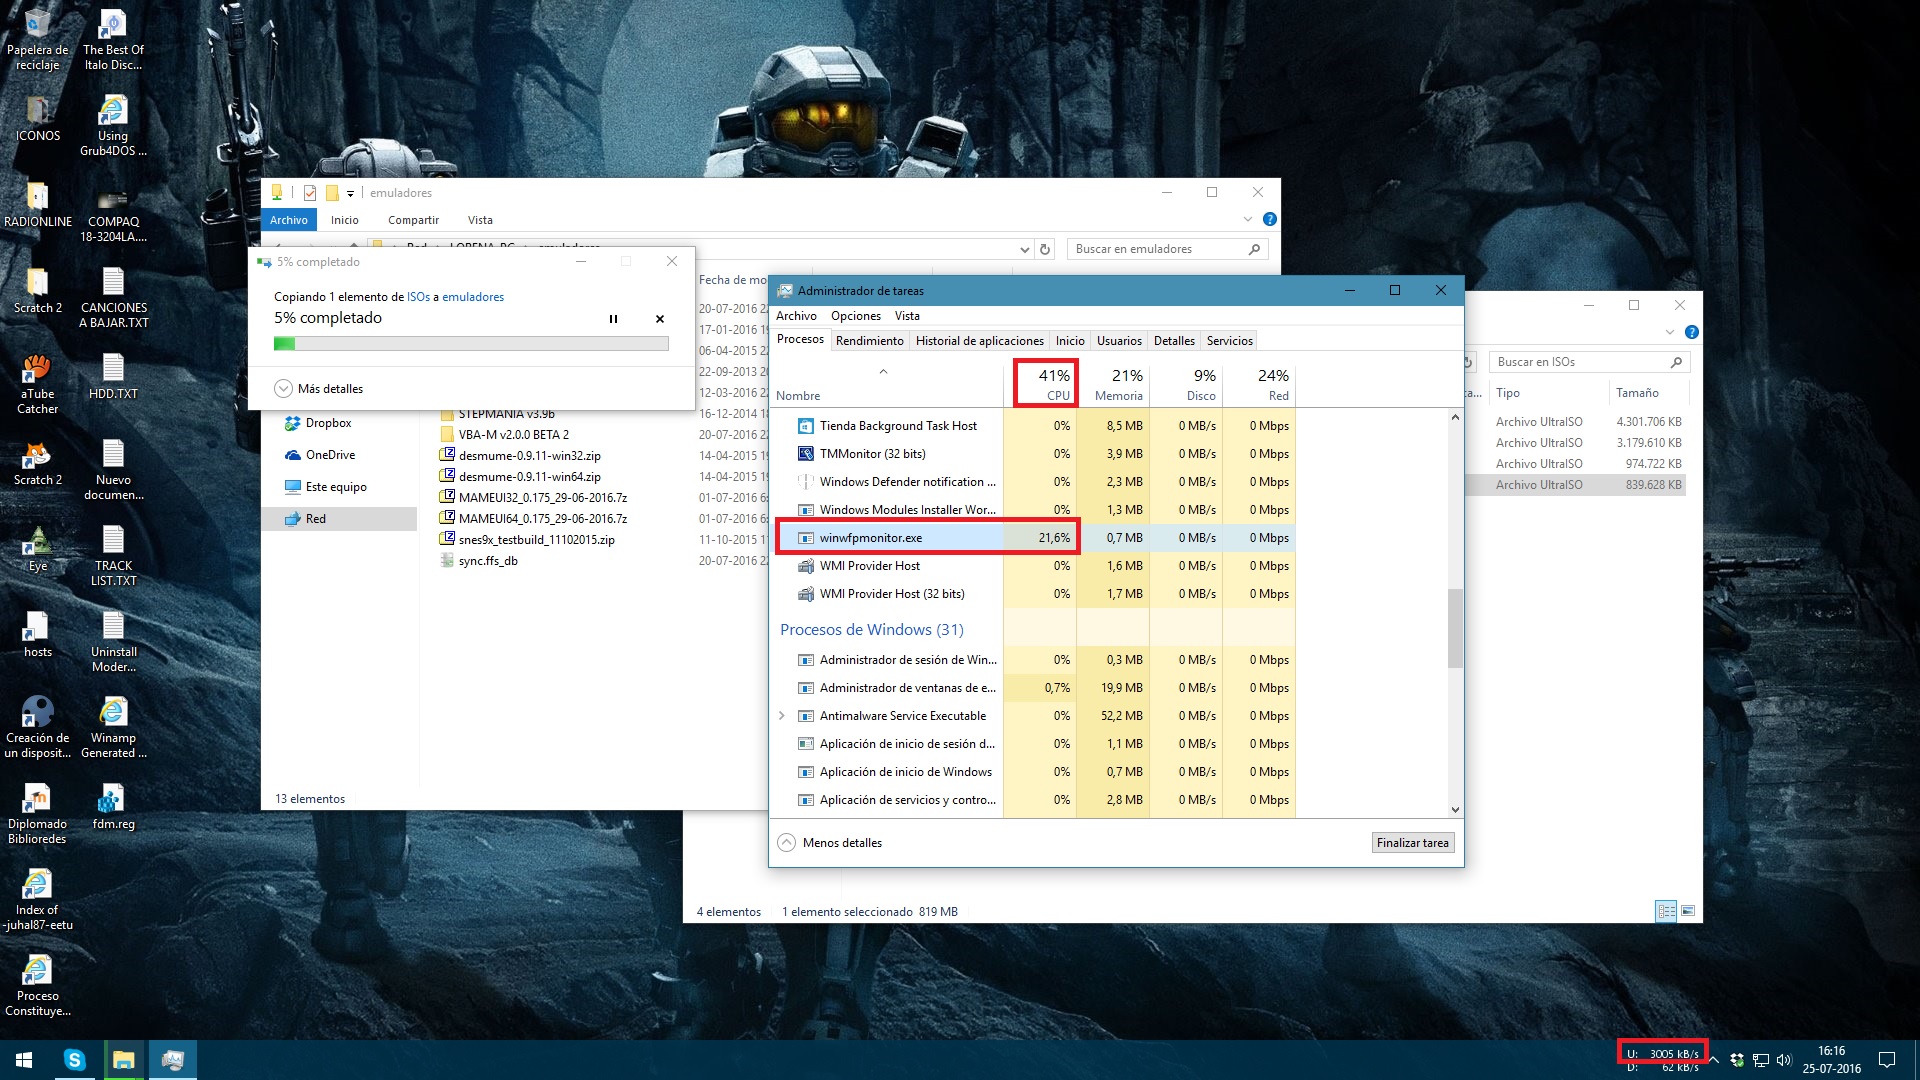Image resolution: width=1920 pixels, height=1080 pixels.
Task: Click the Properties icon in emuladores quick access toolbar
Action: click(310, 193)
